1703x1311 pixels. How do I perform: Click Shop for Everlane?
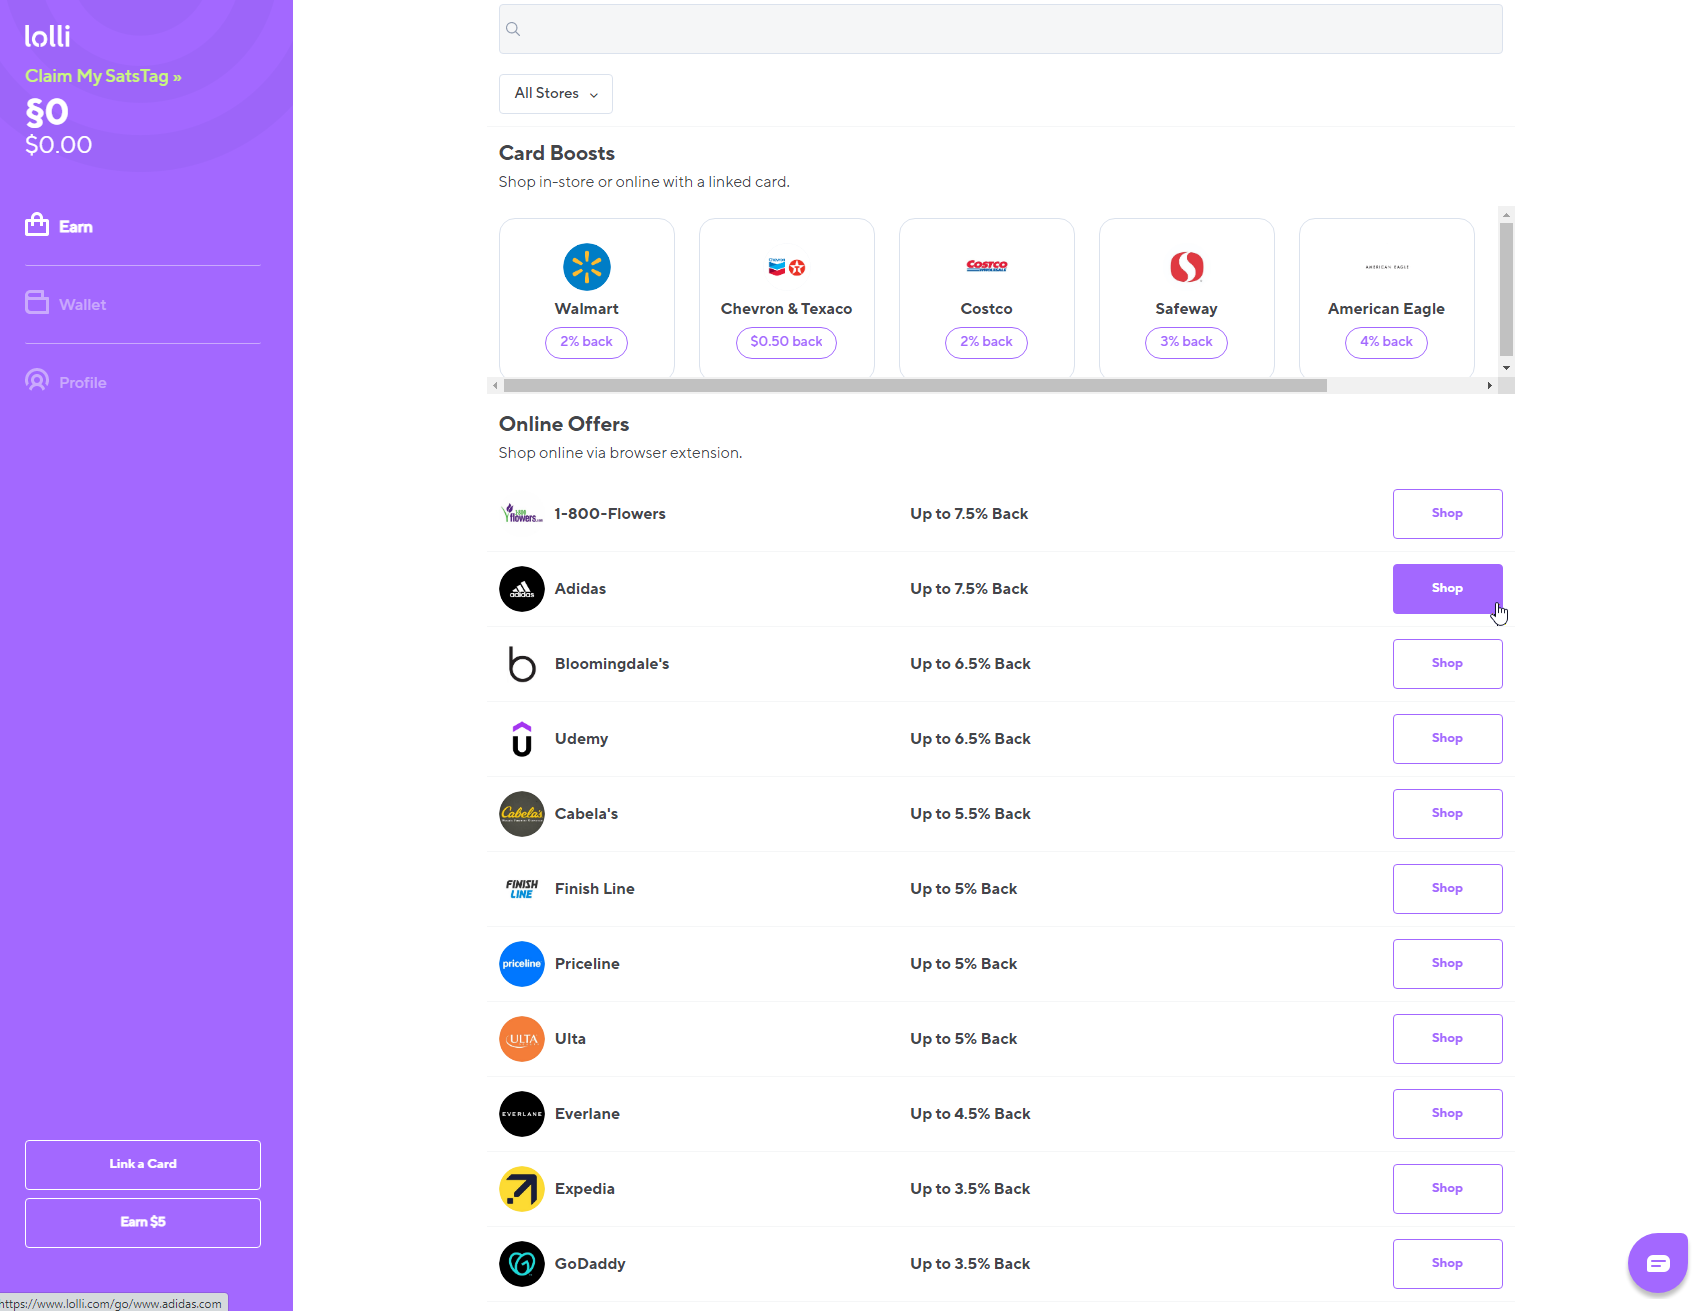pos(1447,1114)
